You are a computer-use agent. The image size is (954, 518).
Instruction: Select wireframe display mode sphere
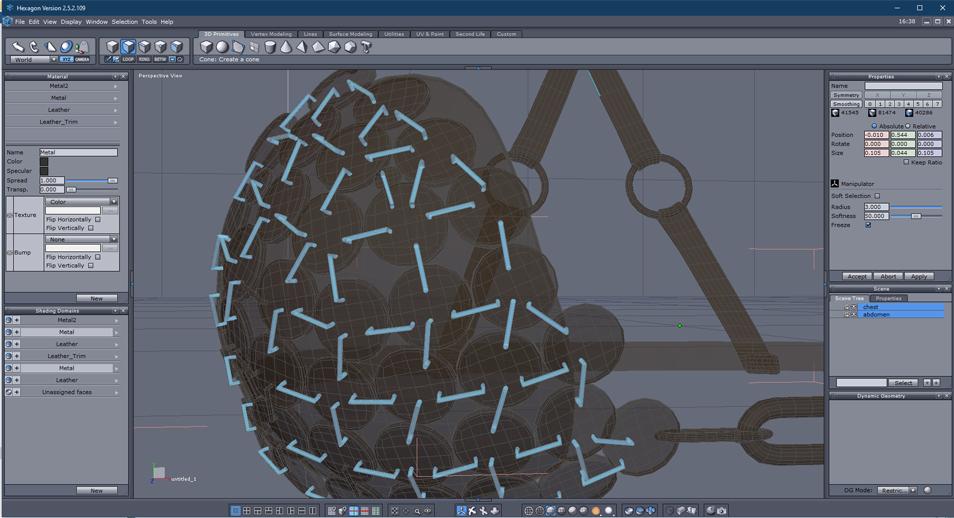pyautogui.click(x=528, y=511)
